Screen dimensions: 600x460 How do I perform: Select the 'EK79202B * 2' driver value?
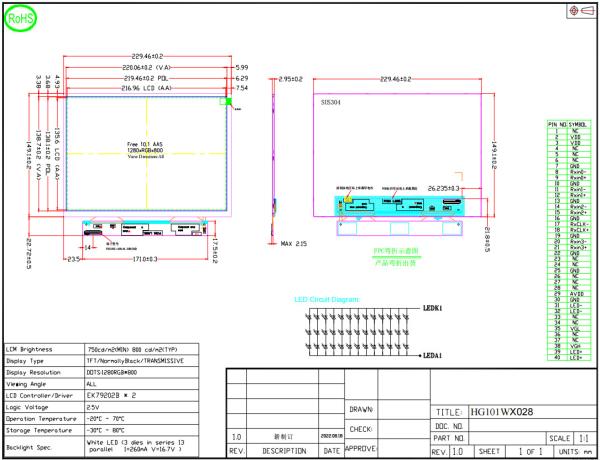pos(111,396)
